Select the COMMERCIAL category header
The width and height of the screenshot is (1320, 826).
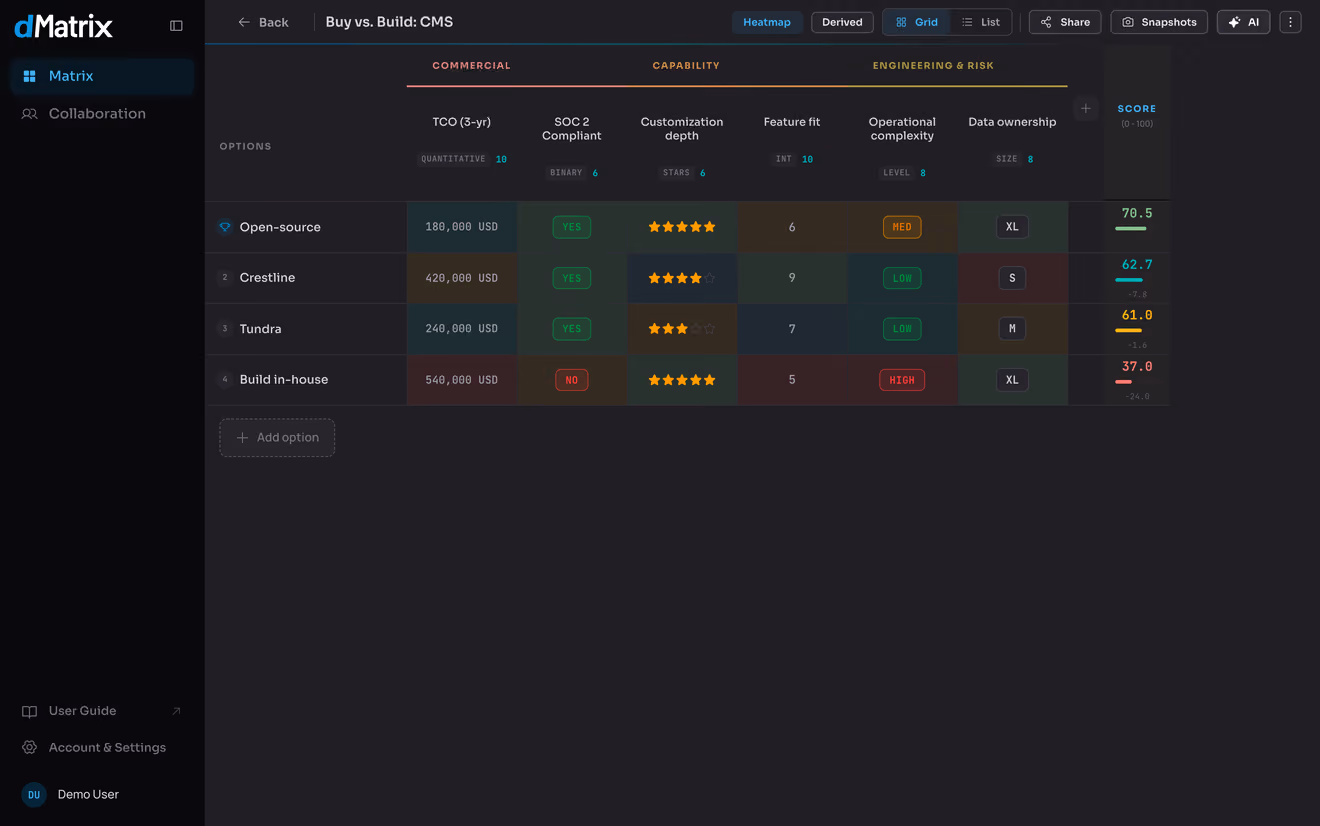471,66
